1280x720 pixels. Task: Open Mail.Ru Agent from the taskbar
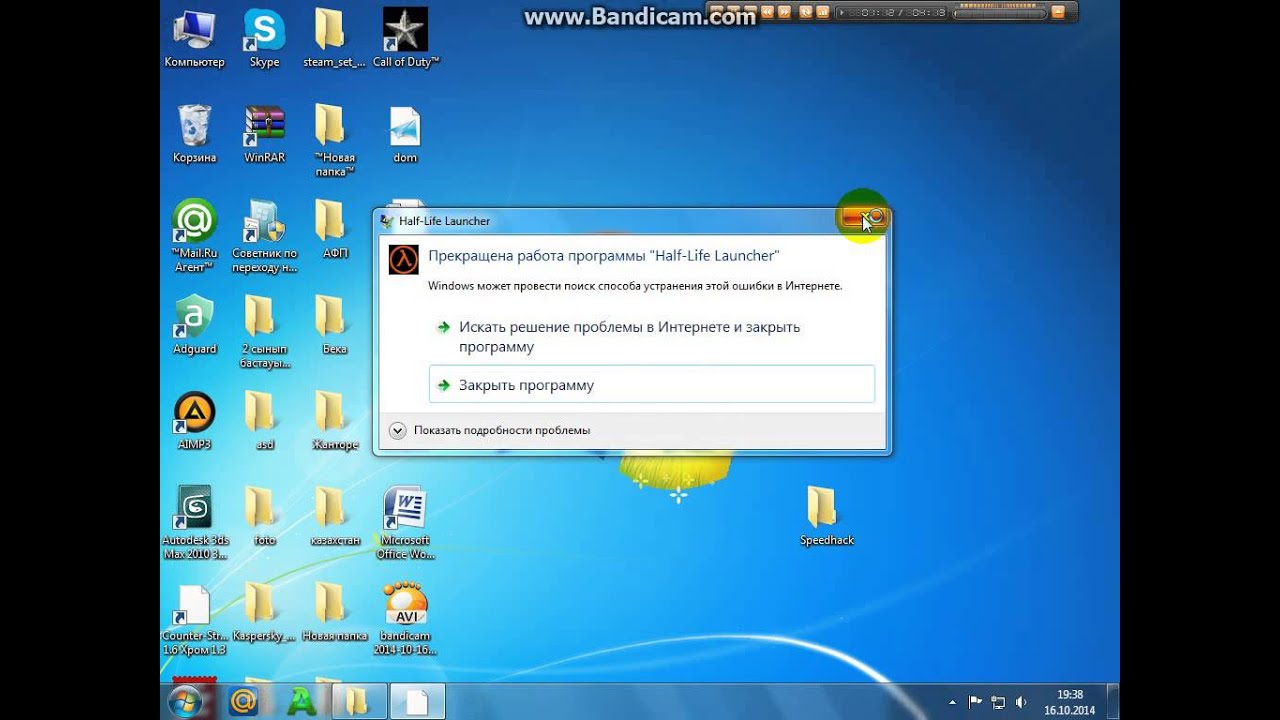[x=243, y=702]
